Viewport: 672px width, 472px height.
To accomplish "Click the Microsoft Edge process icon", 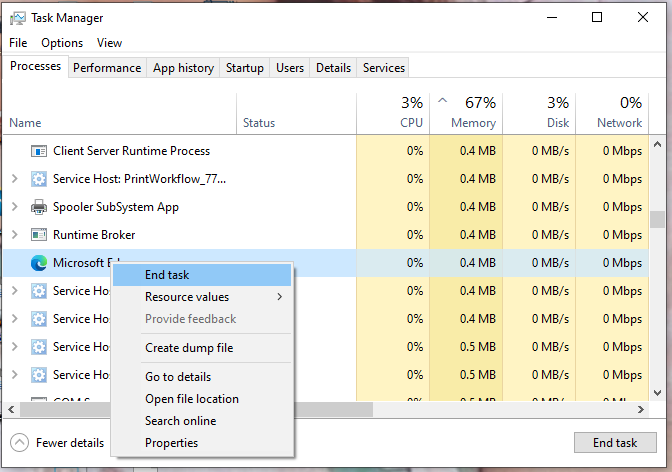I will tap(39, 263).
